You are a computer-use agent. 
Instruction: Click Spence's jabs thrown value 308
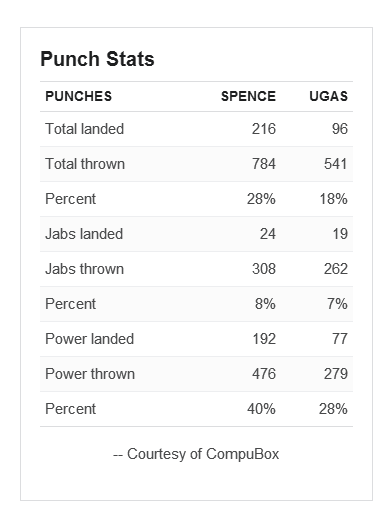coord(264,269)
